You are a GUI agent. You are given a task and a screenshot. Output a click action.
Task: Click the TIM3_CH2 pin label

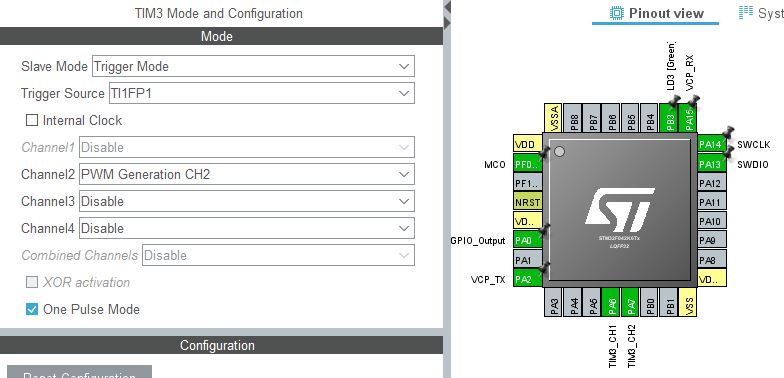(632, 346)
